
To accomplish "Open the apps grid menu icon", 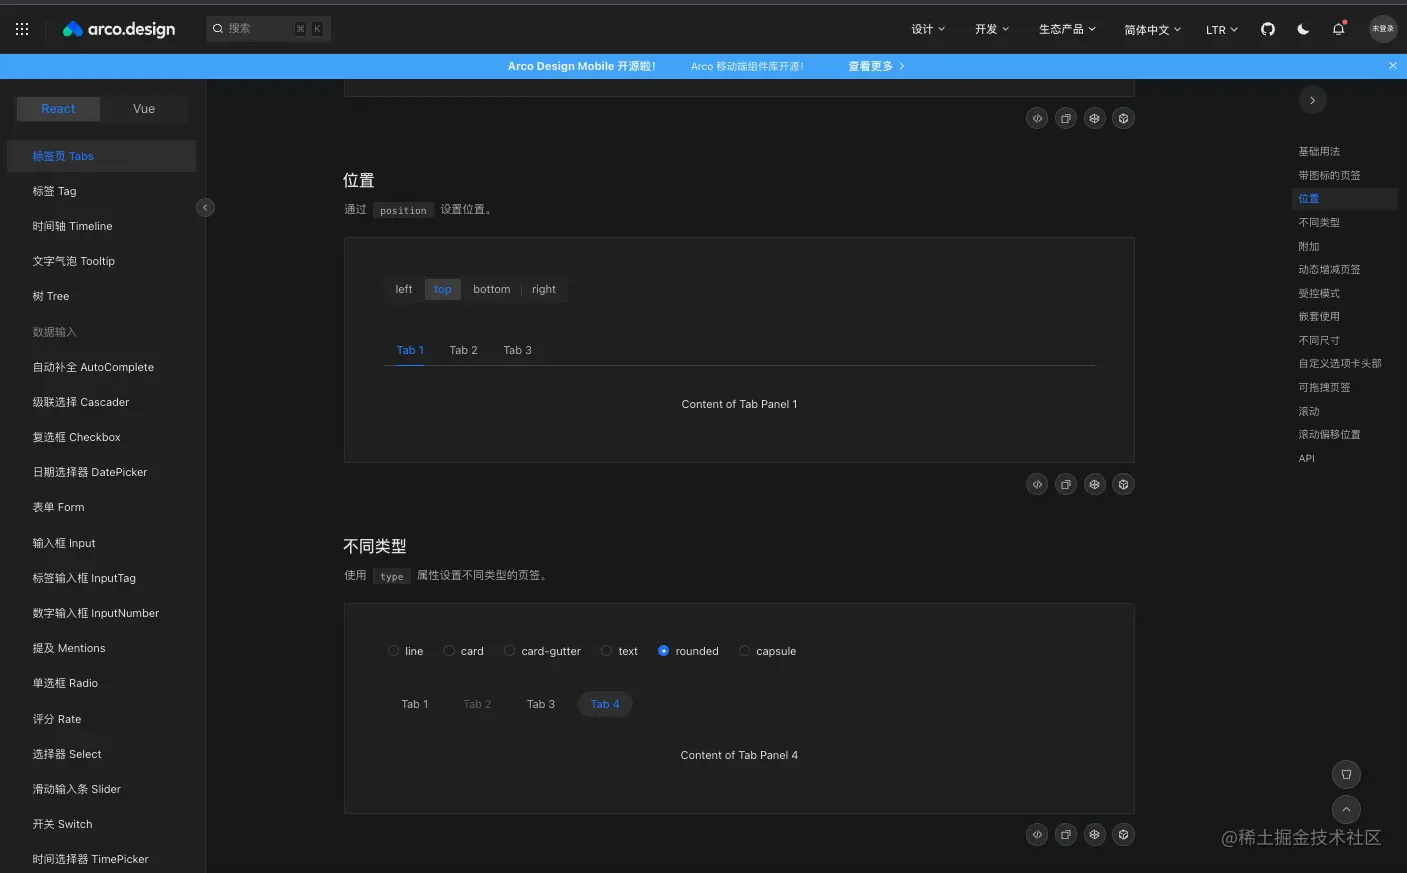I will [22, 29].
